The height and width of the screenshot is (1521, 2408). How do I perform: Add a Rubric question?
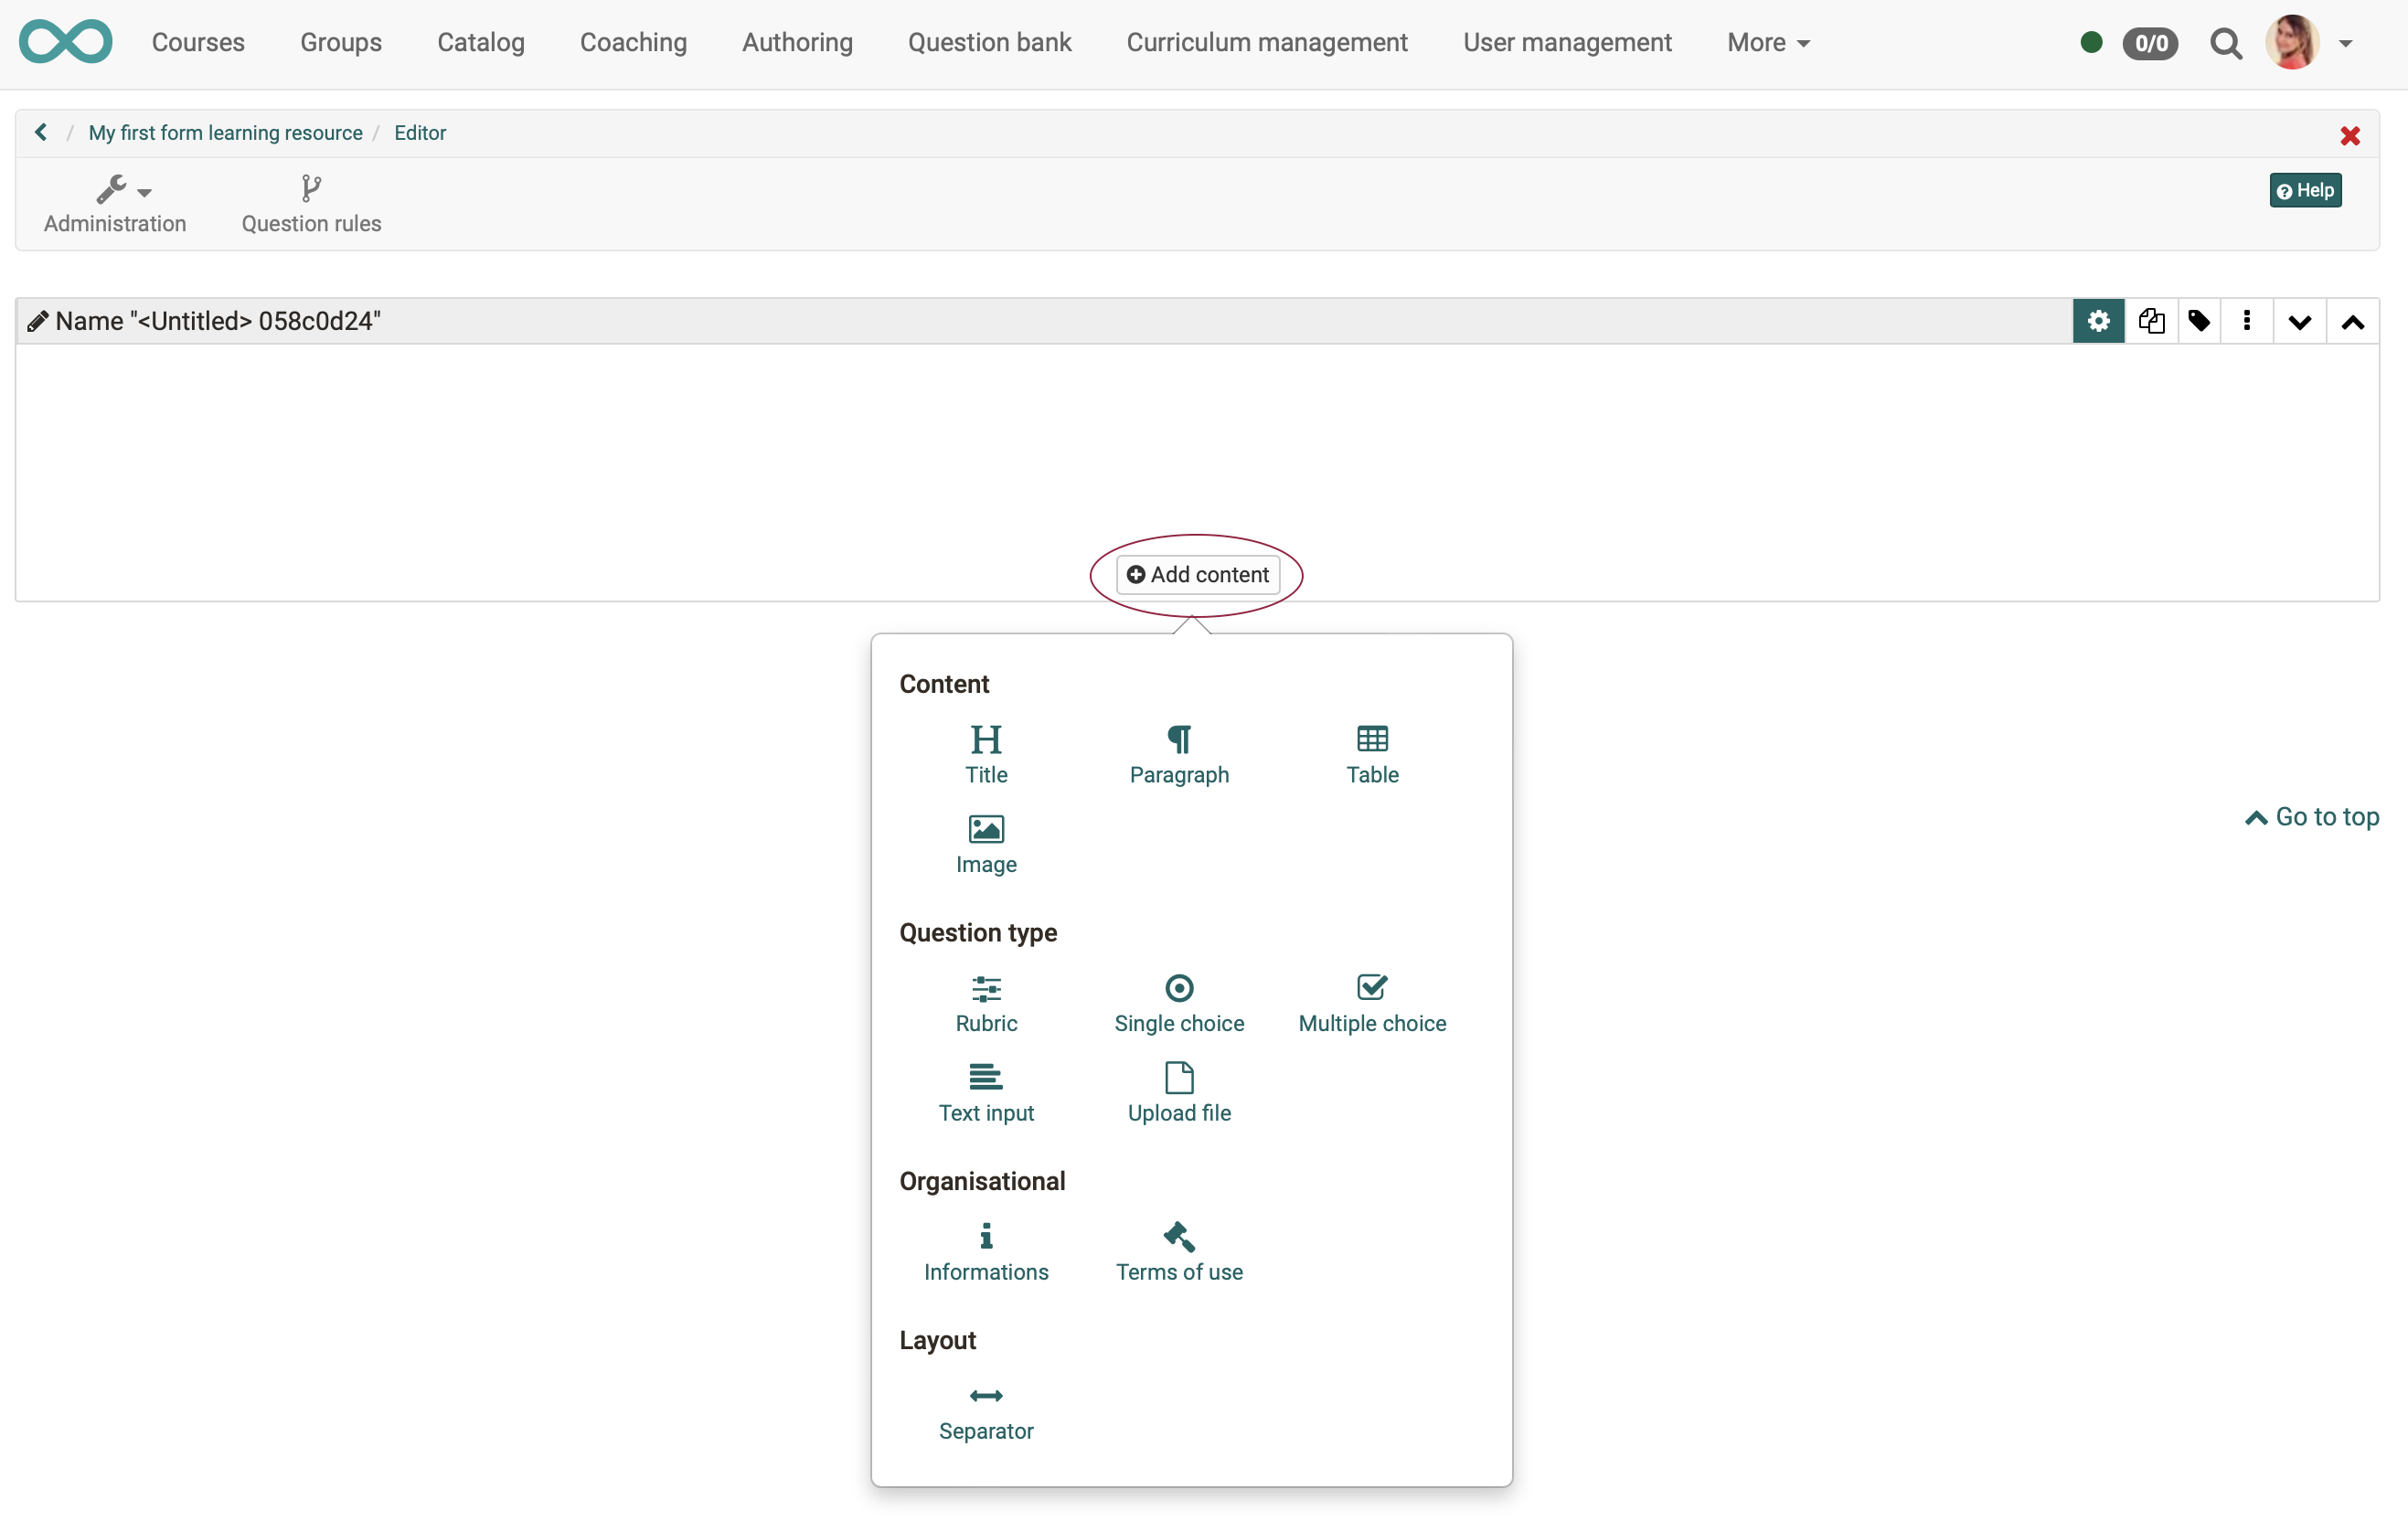point(985,1003)
